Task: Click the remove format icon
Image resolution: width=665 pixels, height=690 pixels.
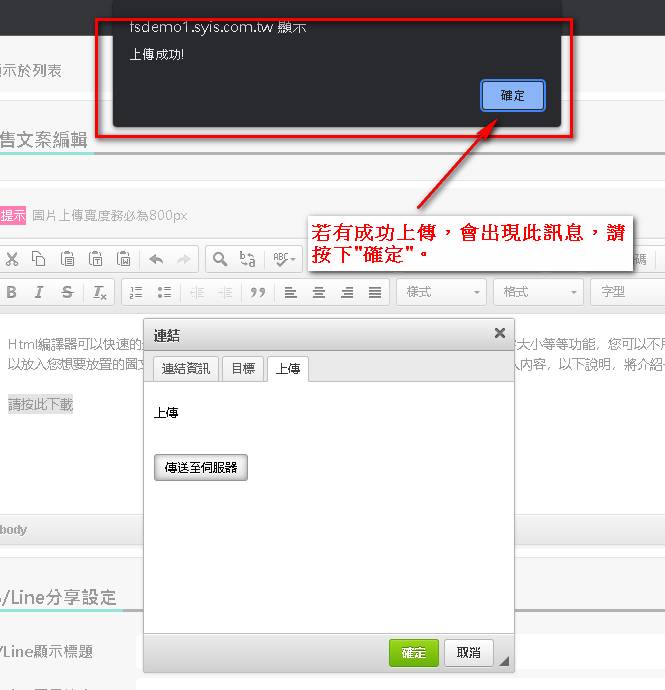Action: (x=100, y=292)
